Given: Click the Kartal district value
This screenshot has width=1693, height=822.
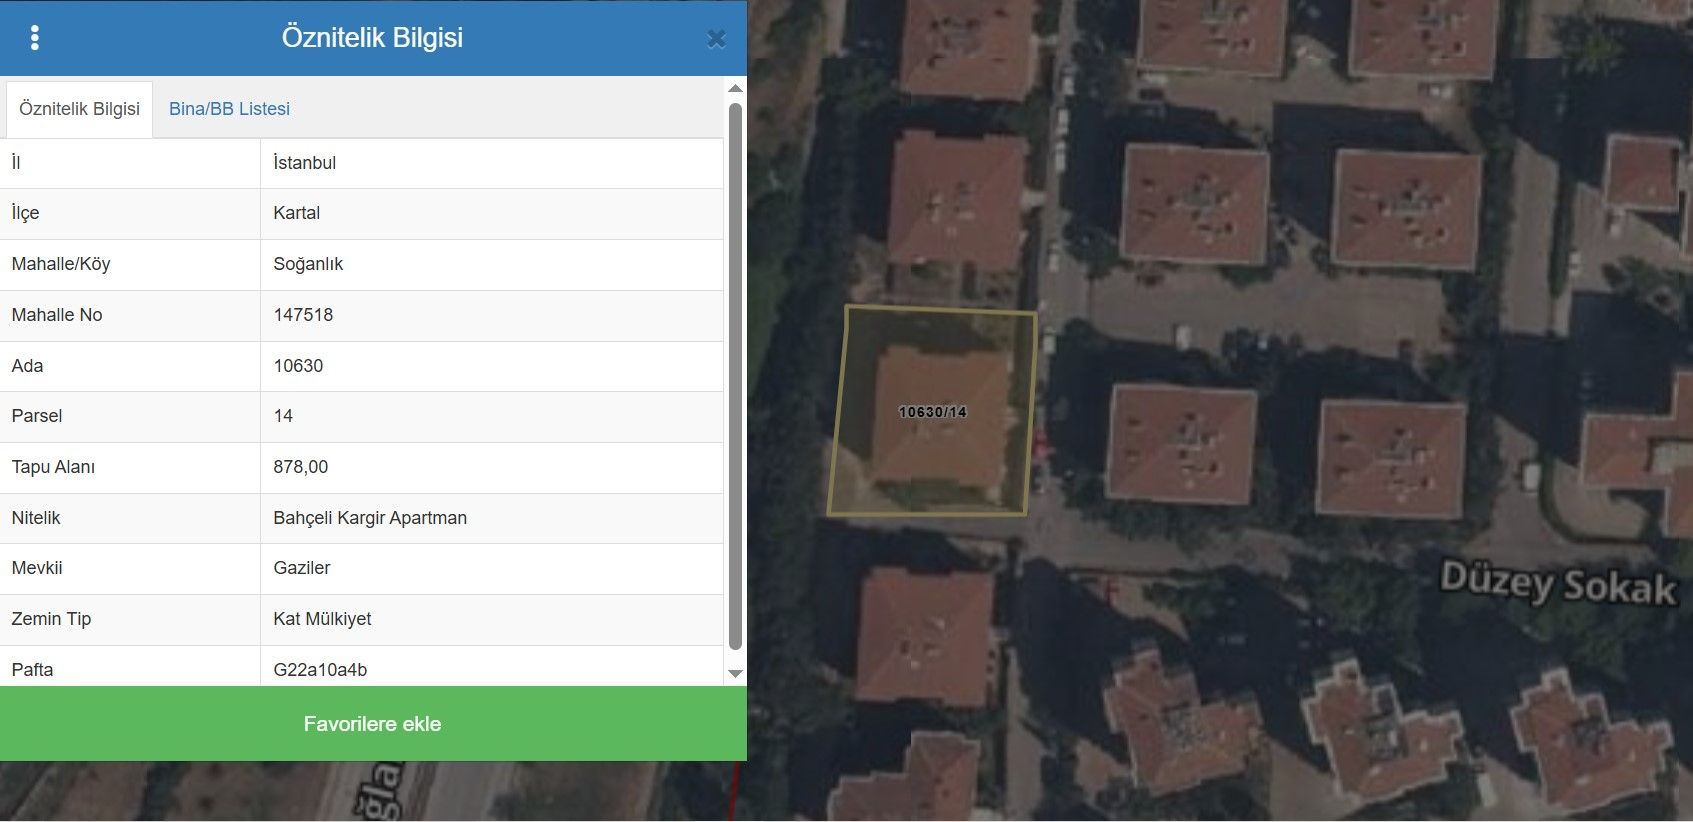Looking at the screenshot, I should [296, 213].
